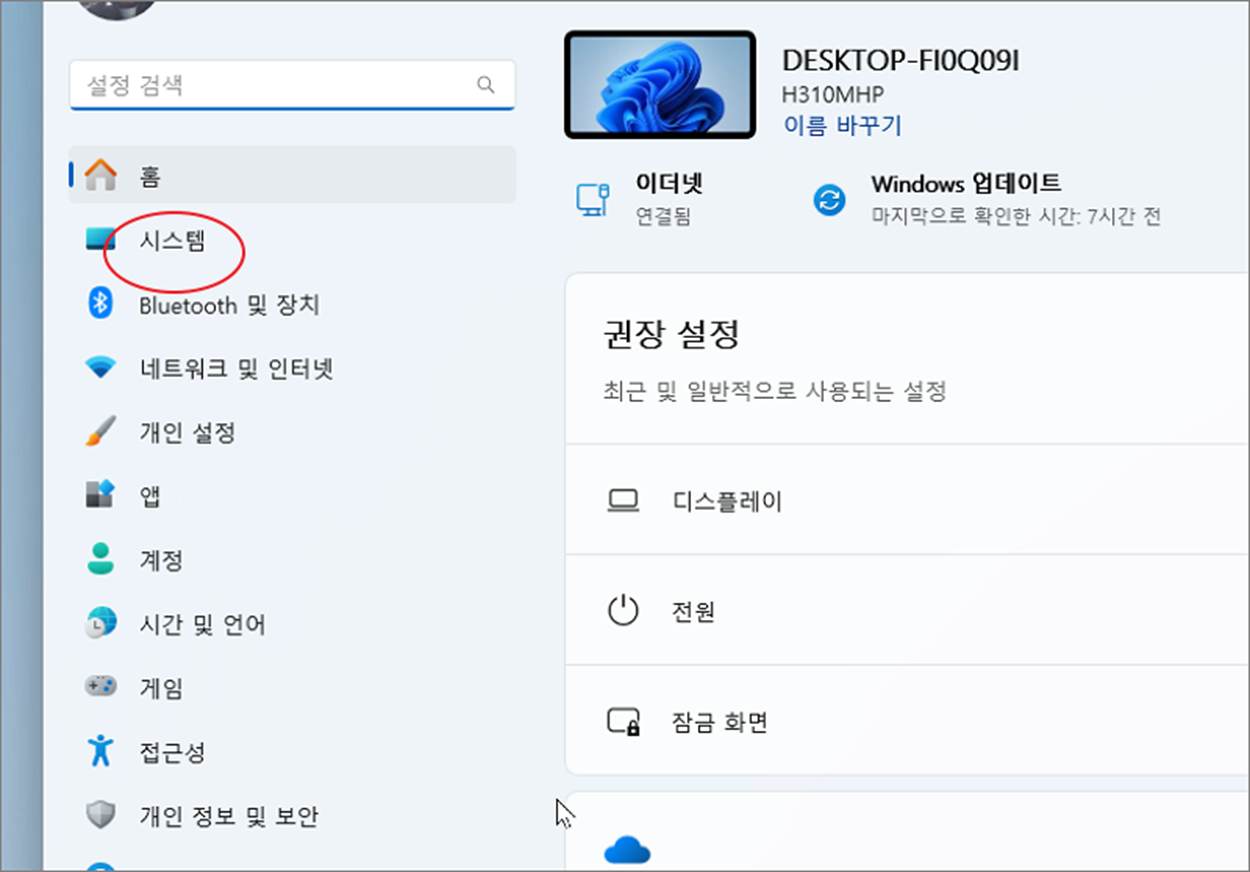Open Windows 업데이트 status tile
The image size is (1250, 872).
pyautogui.click(x=986, y=200)
